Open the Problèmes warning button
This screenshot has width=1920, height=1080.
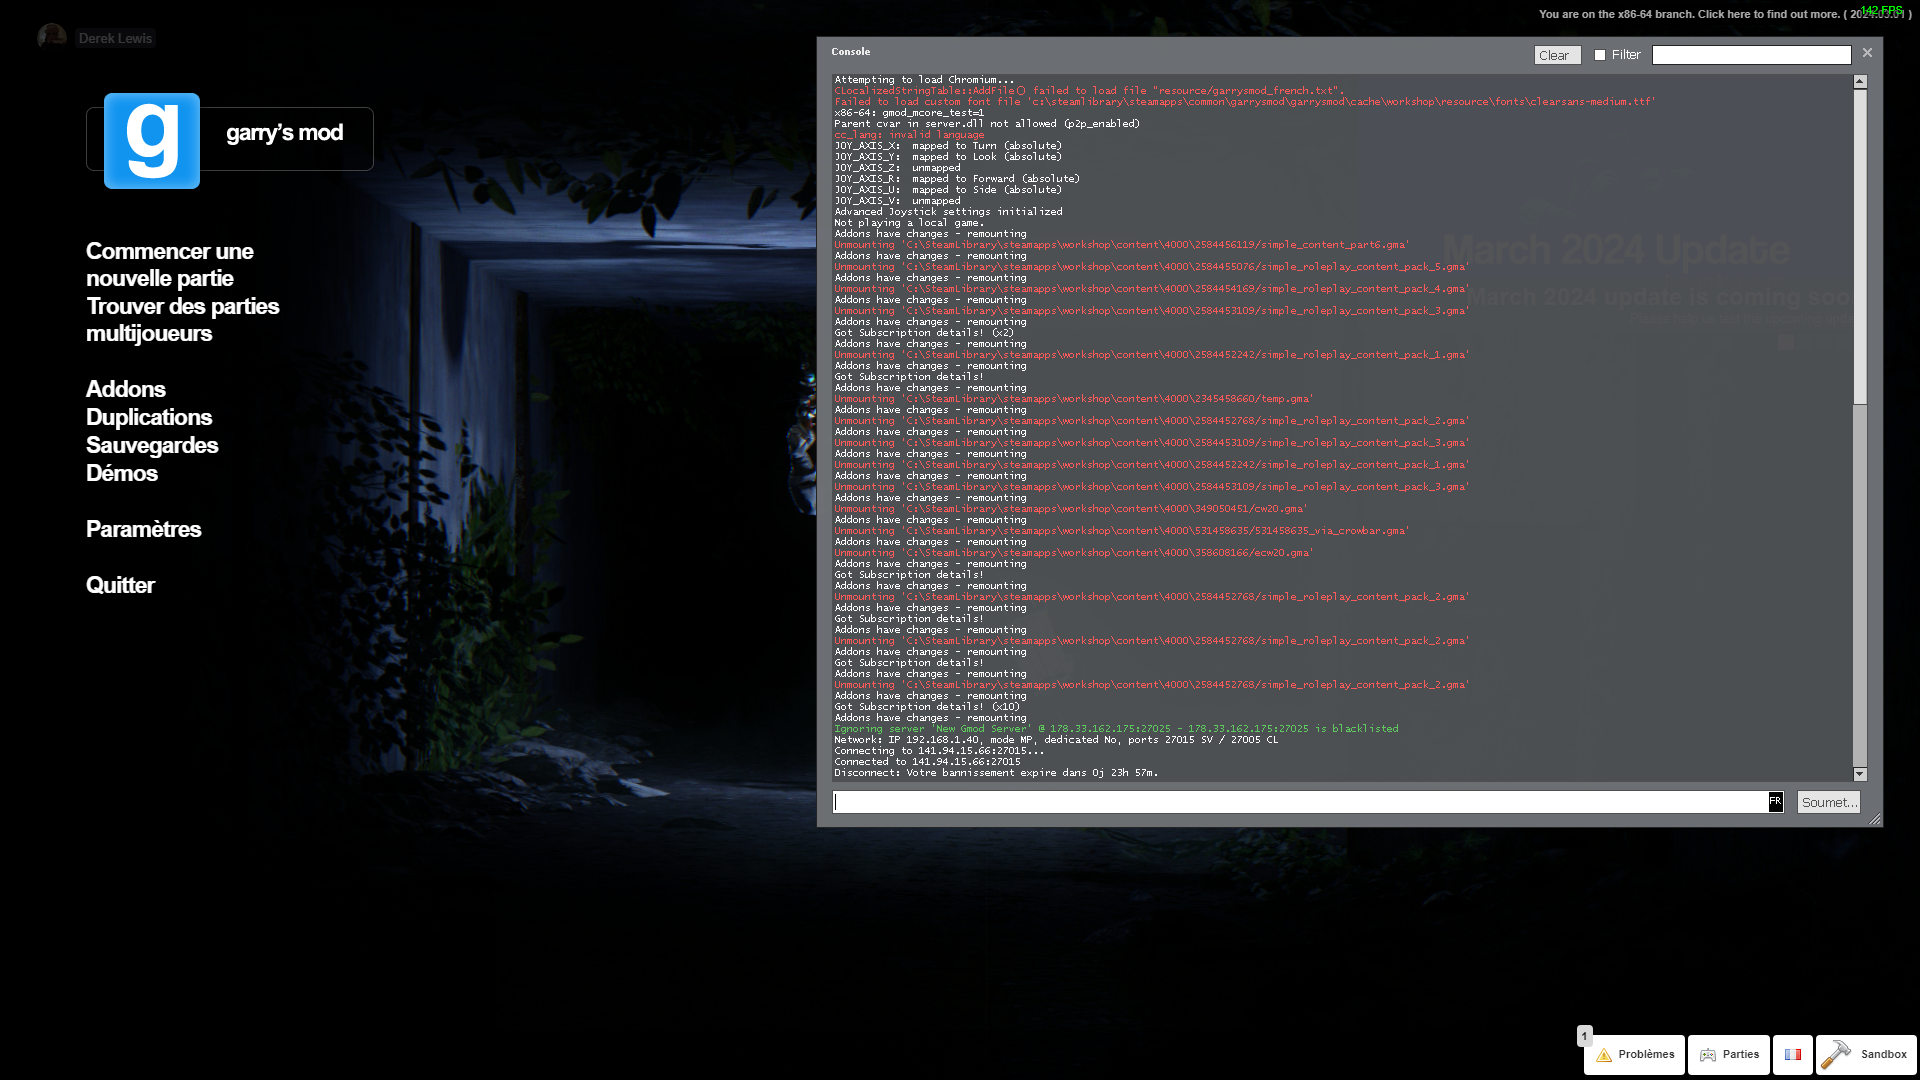(x=1634, y=1054)
